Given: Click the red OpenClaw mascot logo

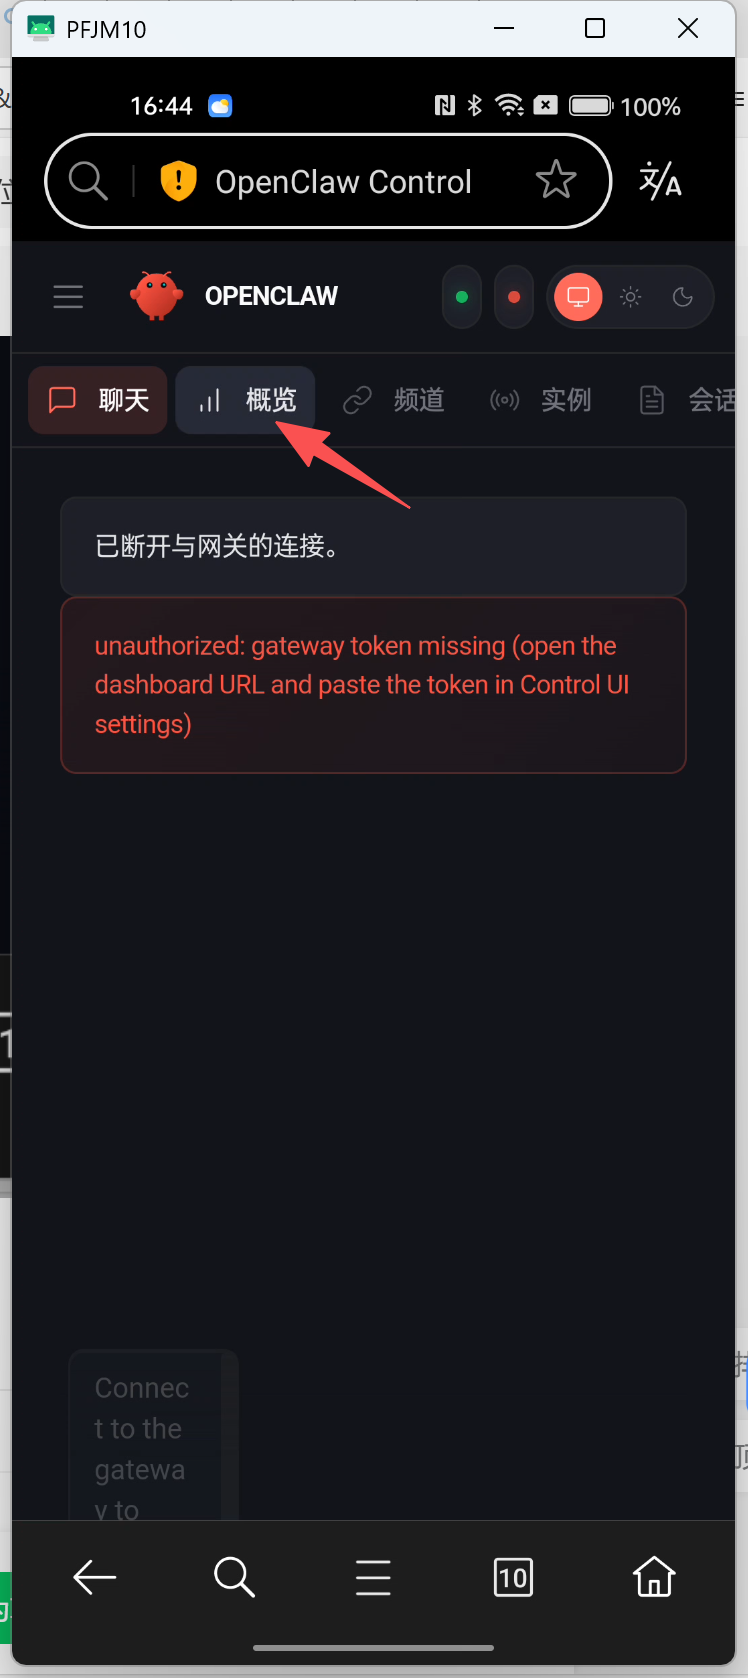Looking at the screenshot, I should point(156,296).
